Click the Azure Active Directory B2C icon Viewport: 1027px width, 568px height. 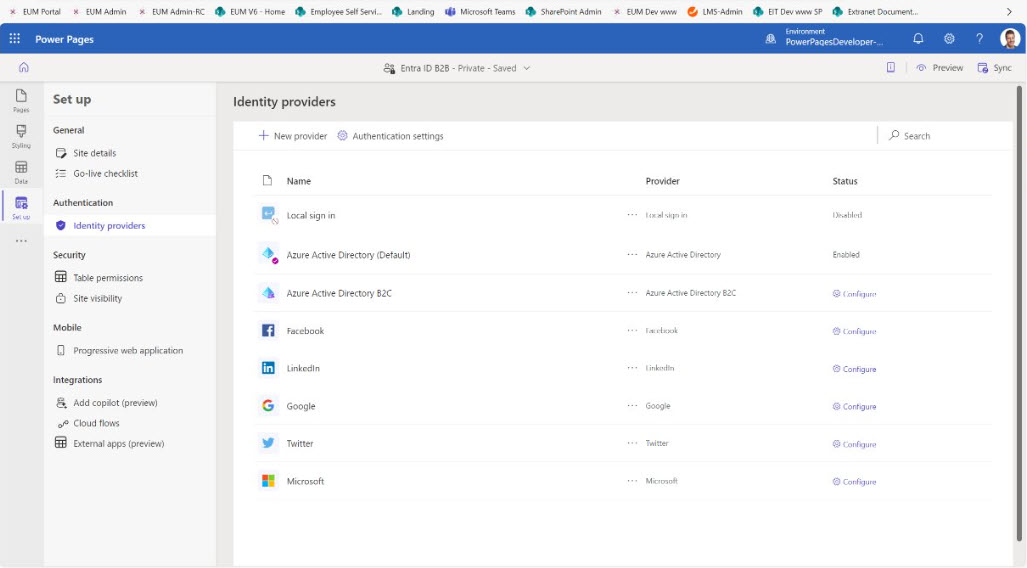pos(269,293)
